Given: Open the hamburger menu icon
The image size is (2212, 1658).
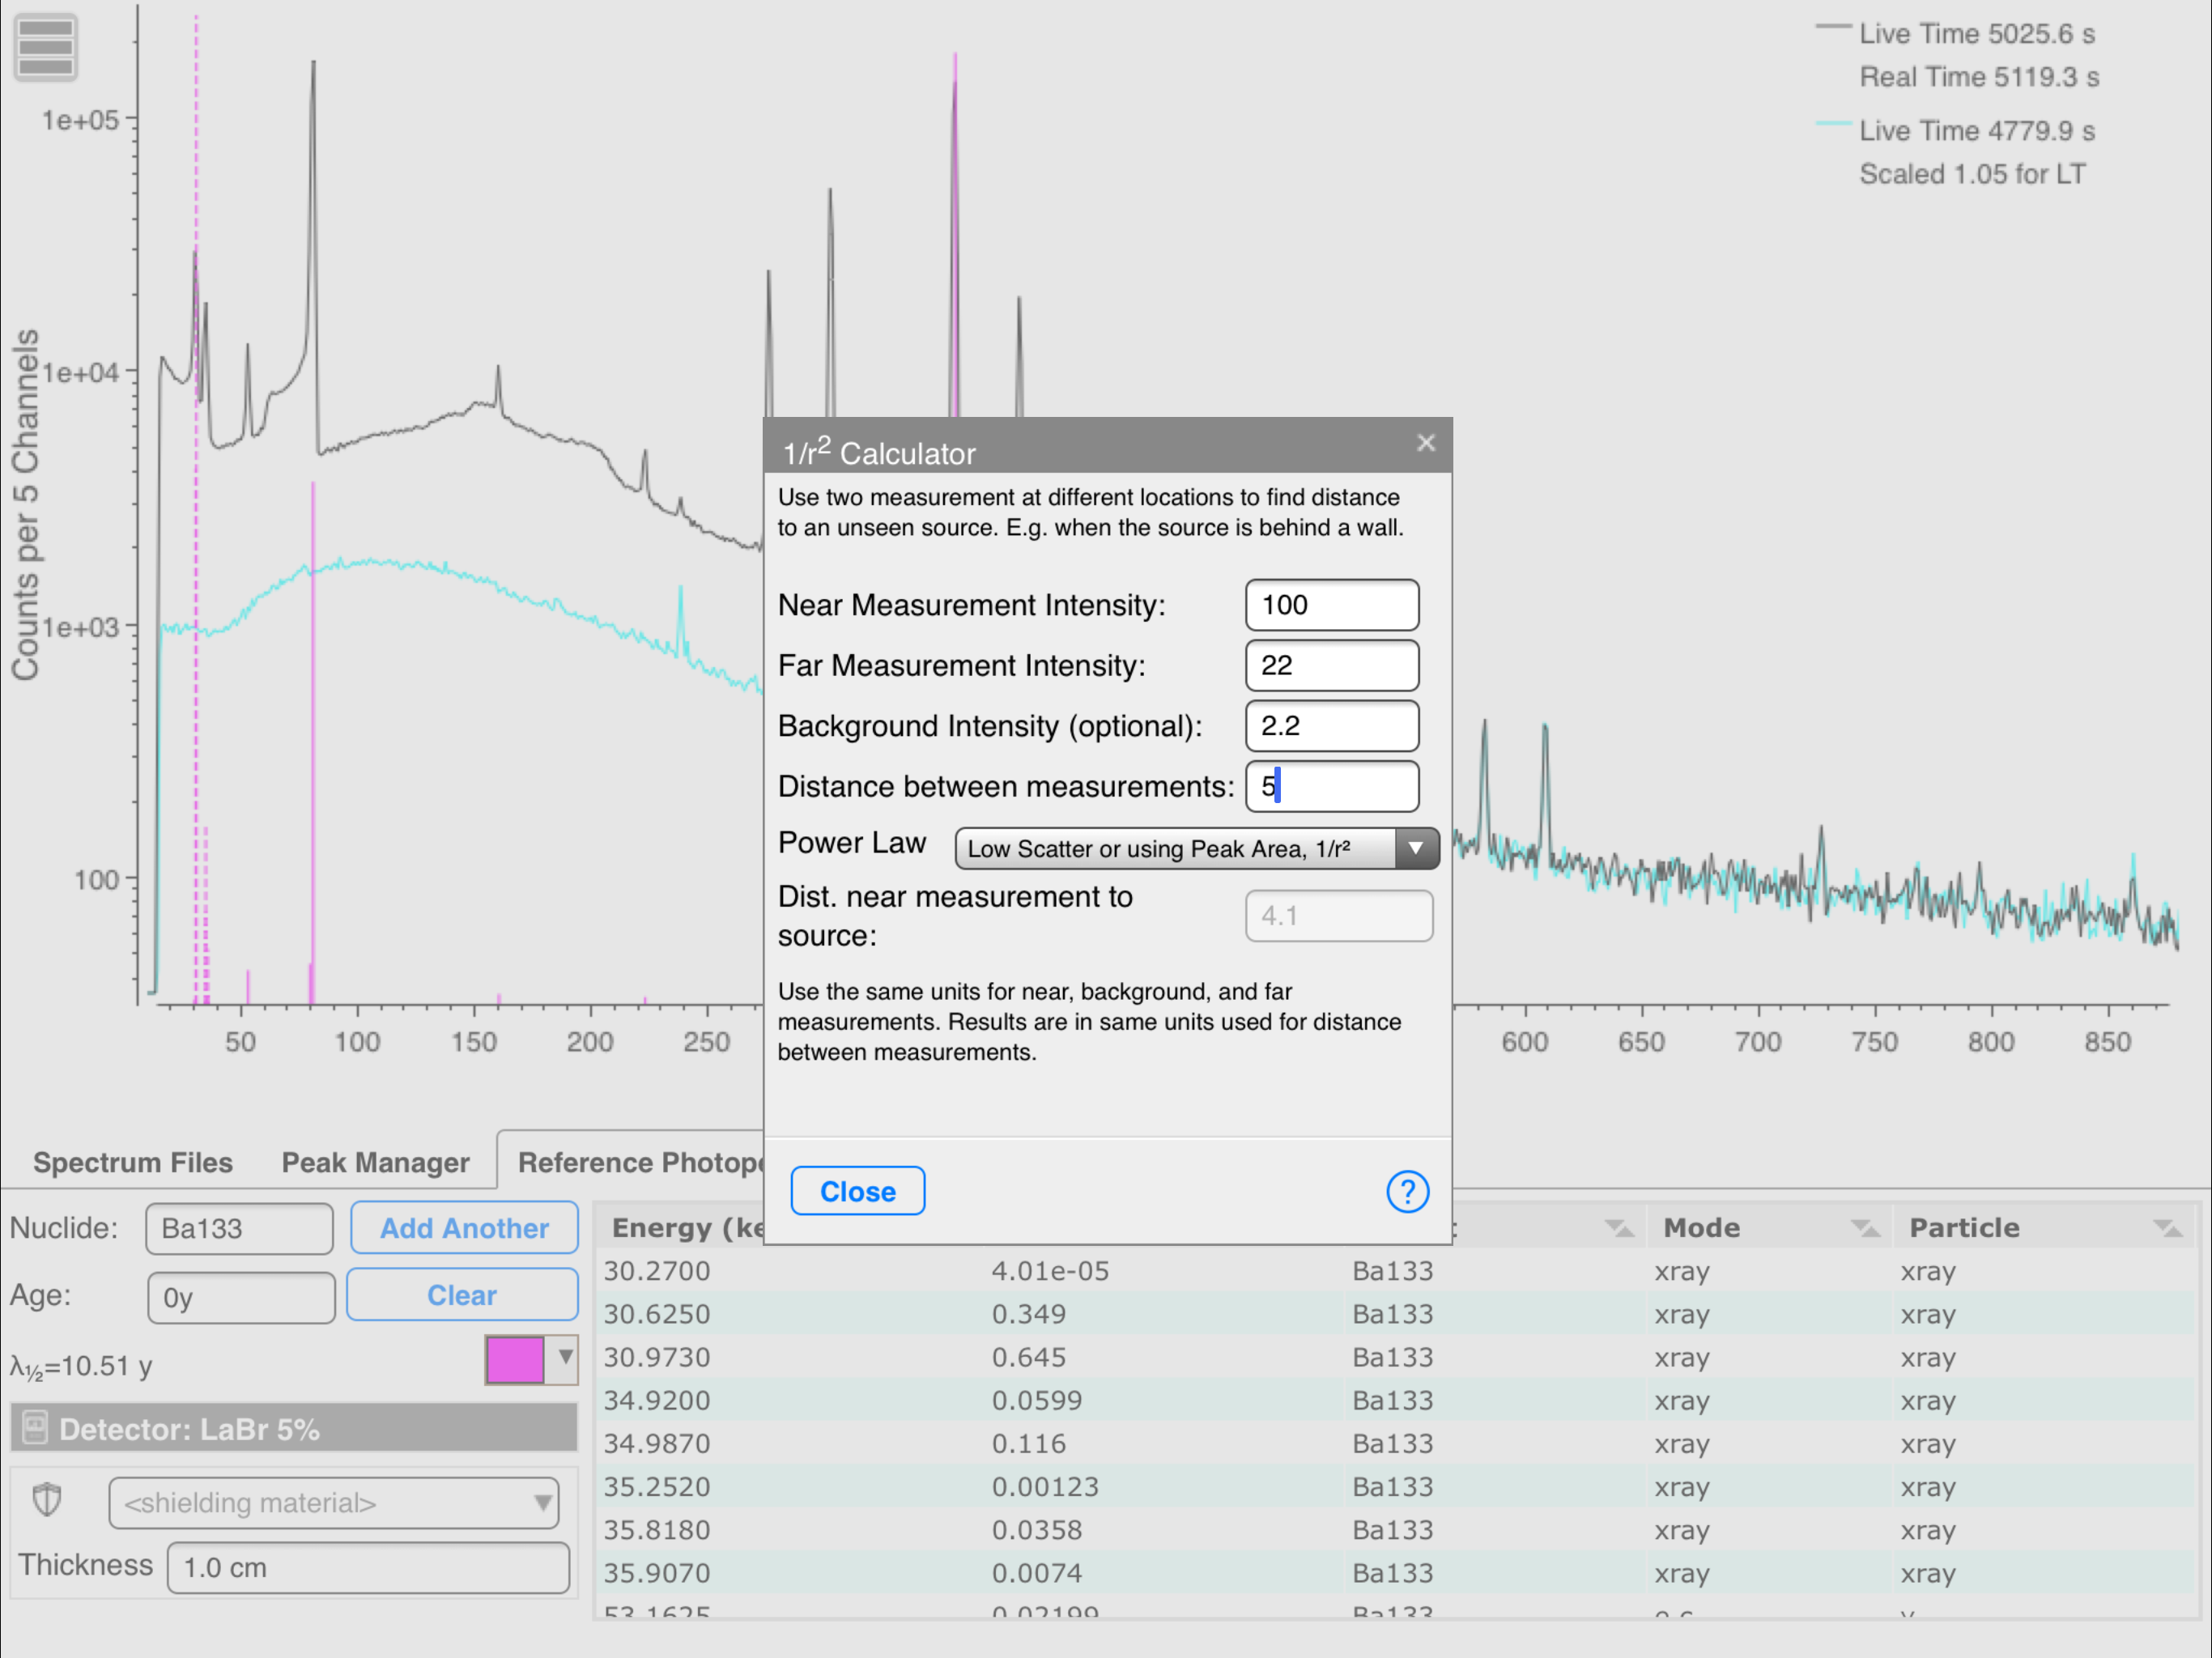Looking at the screenshot, I should click(46, 47).
